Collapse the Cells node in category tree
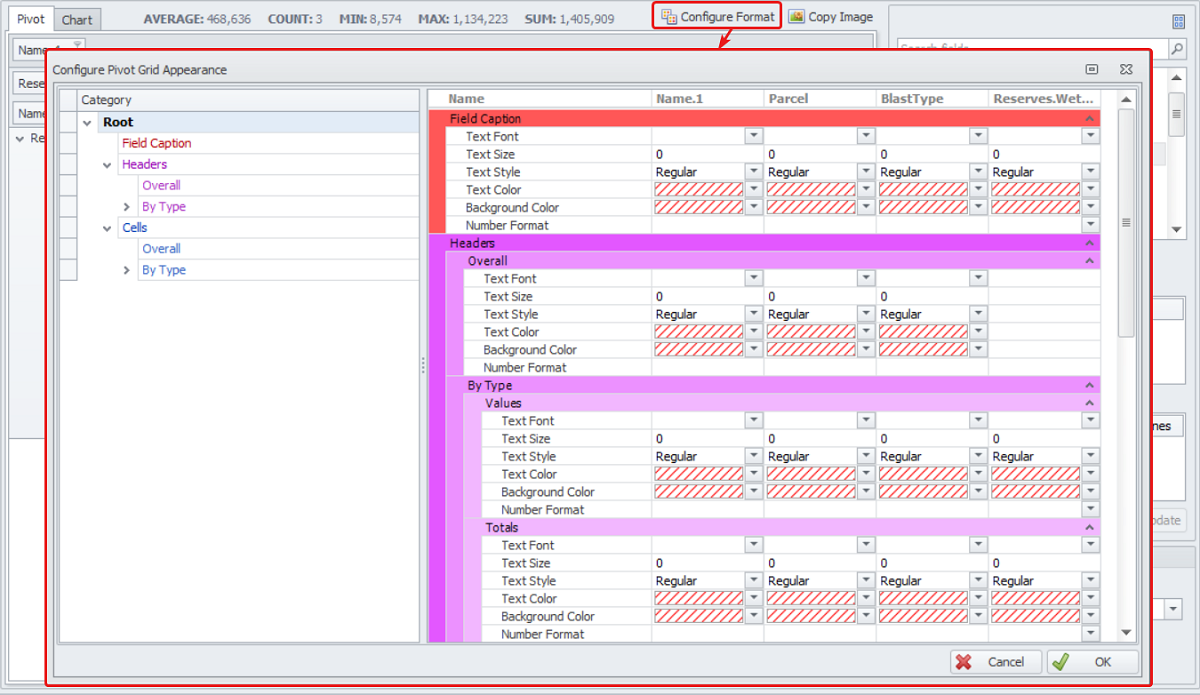Image resolution: width=1200 pixels, height=695 pixels. click(x=107, y=228)
